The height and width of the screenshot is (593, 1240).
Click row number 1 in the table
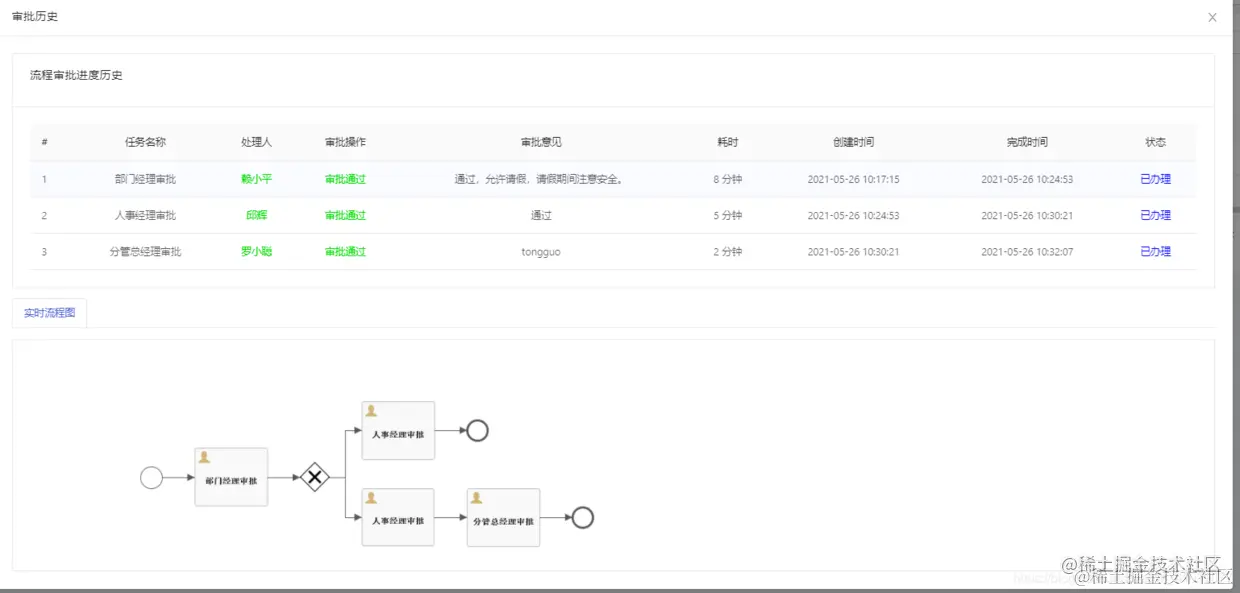(x=44, y=179)
